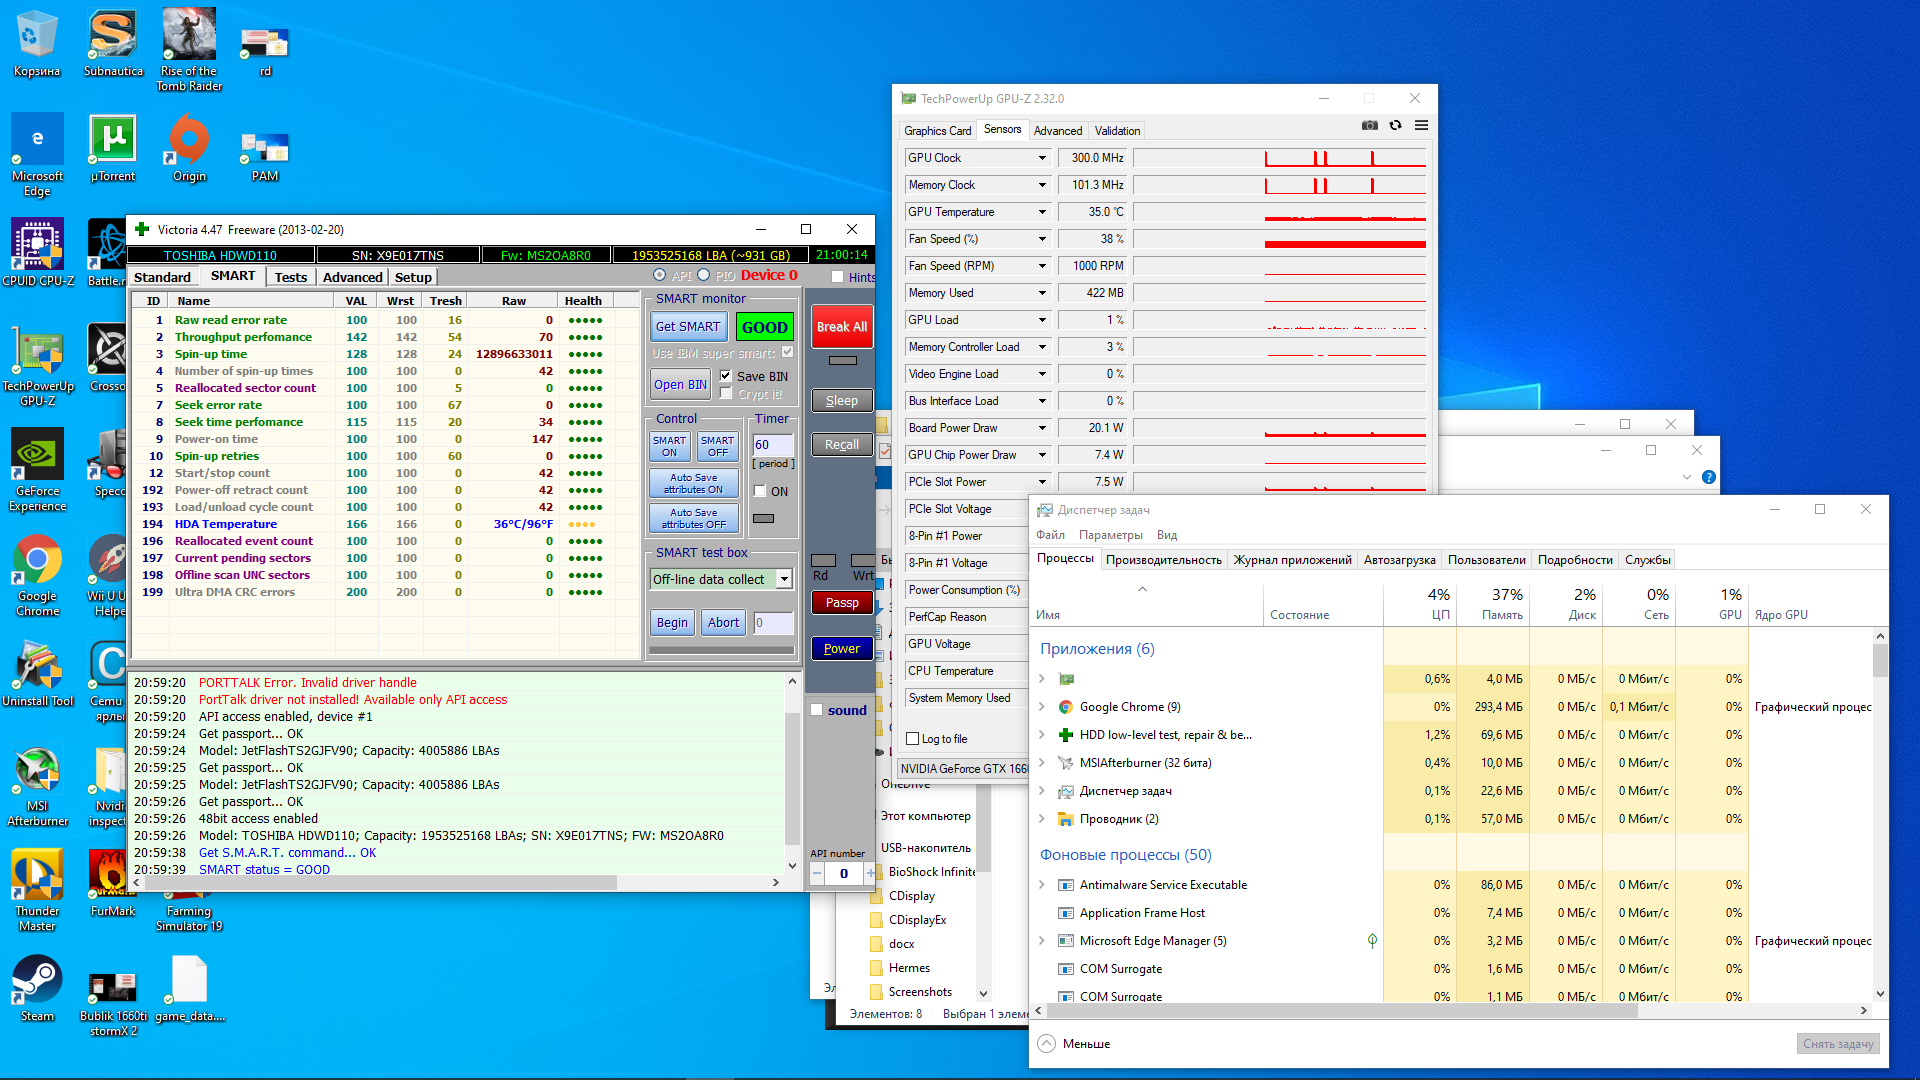This screenshot has height=1080, width=1920.
Task: Enable the sound checkbox in Victoria
Action: click(817, 710)
